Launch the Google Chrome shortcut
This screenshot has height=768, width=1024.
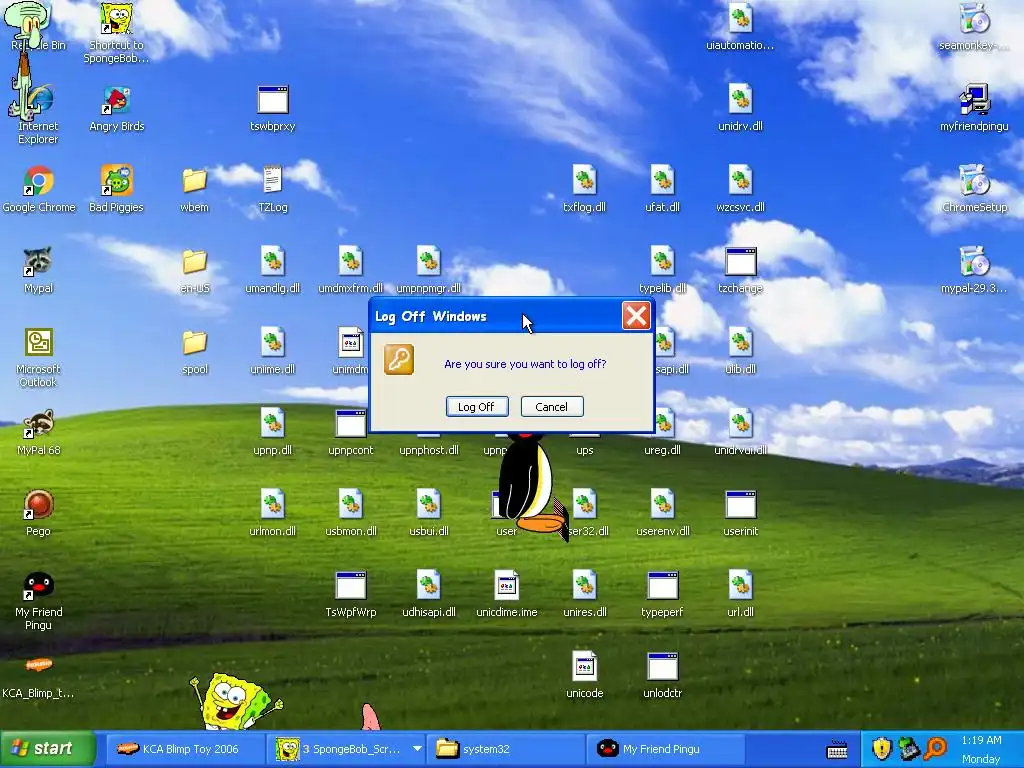click(39, 189)
